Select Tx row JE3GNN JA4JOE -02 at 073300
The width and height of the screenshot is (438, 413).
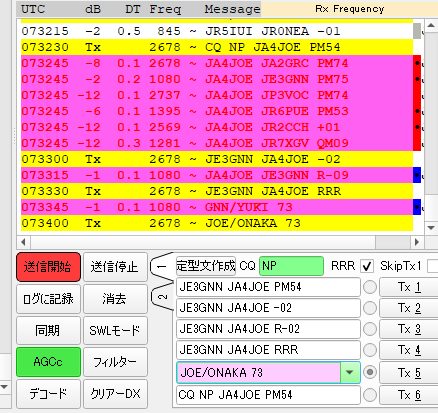(x=217, y=159)
